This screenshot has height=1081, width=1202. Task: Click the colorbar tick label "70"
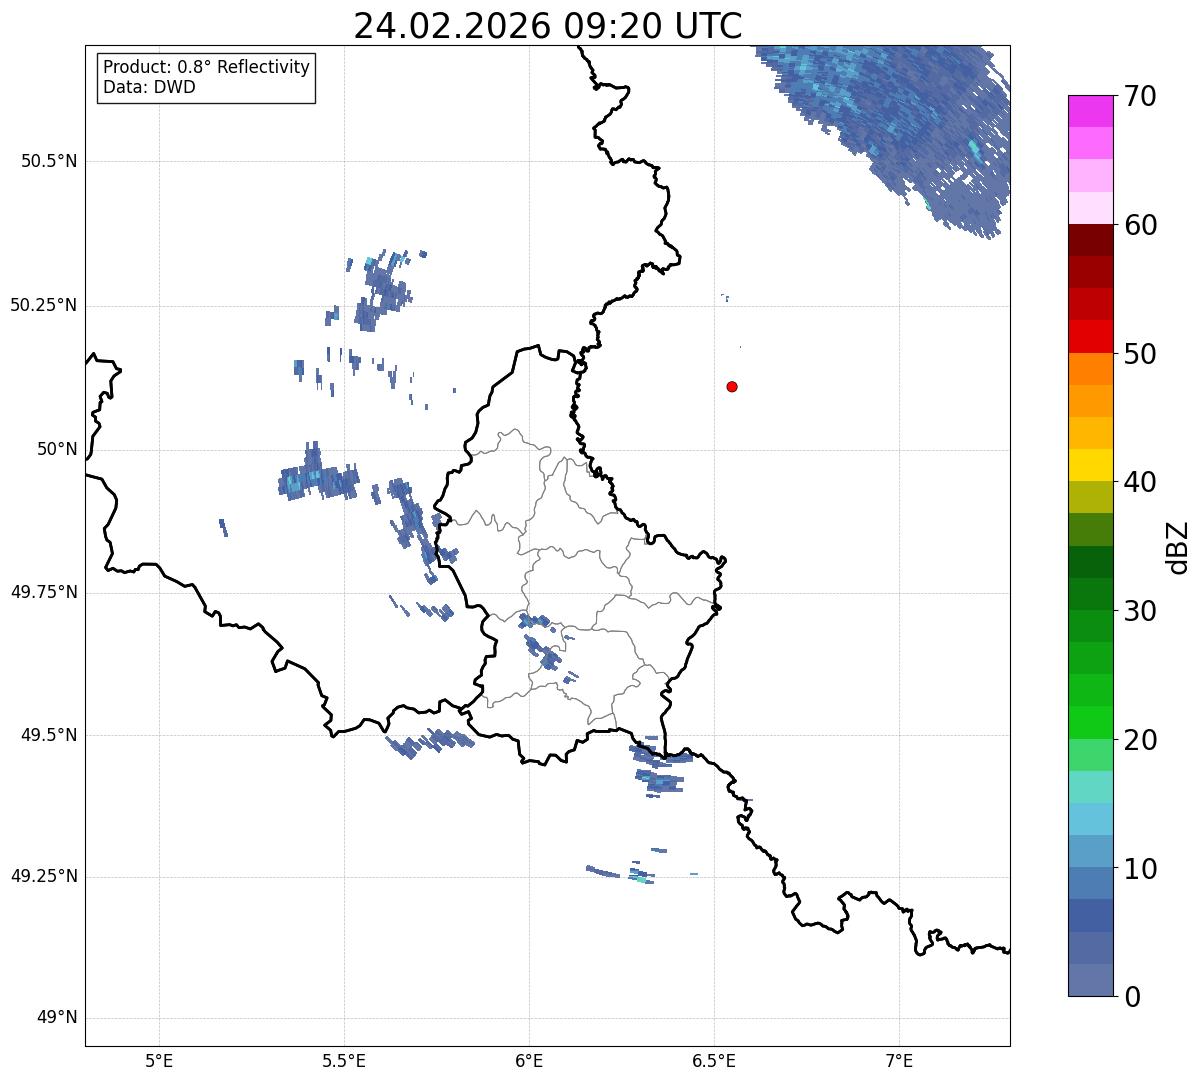(x=1140, y=97)
